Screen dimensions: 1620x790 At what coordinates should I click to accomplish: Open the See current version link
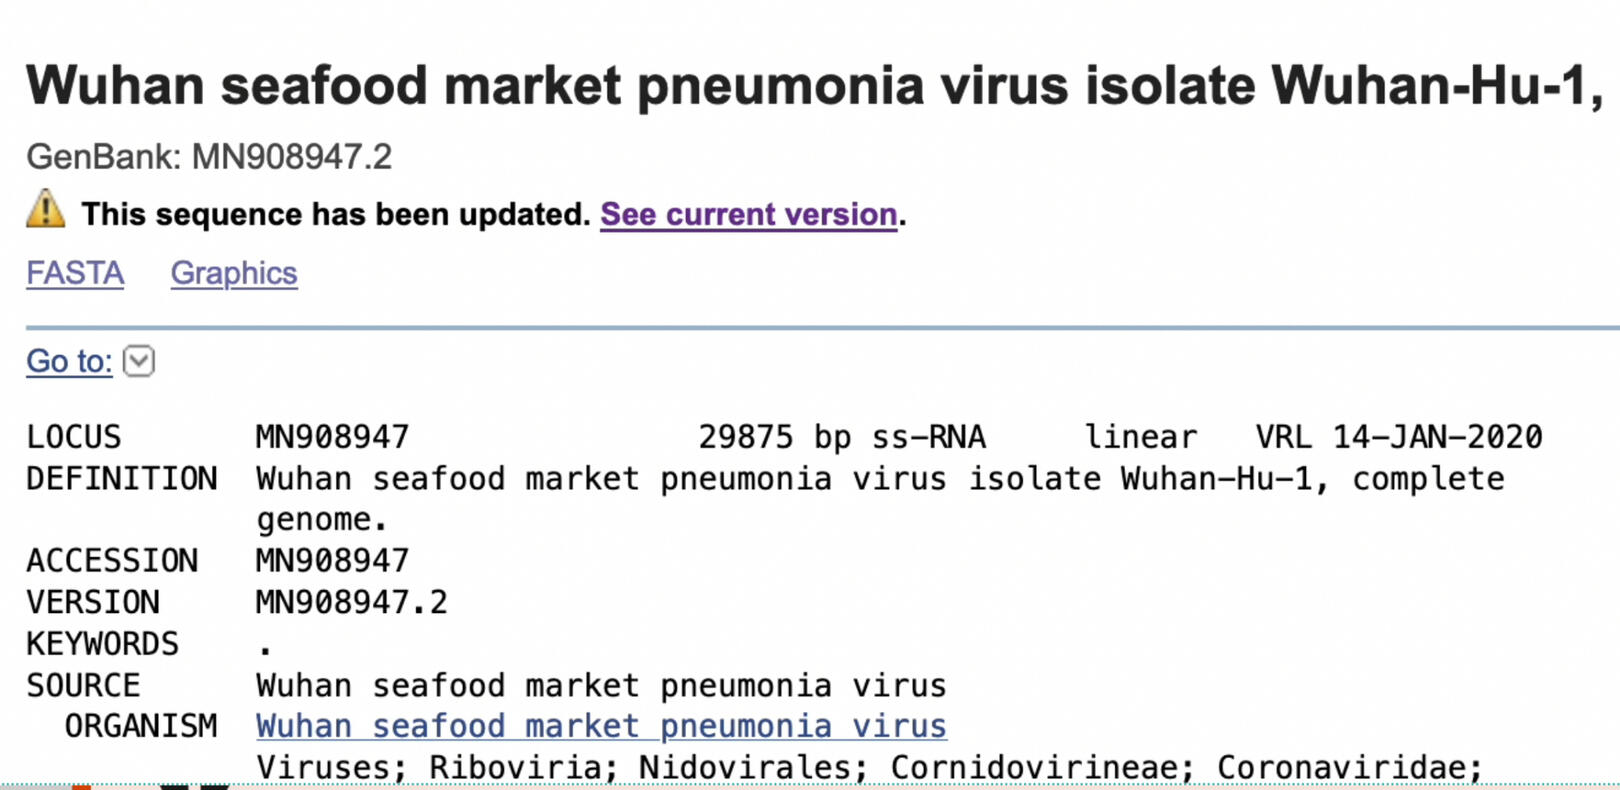pyautogui.click(x=748, y=215)
